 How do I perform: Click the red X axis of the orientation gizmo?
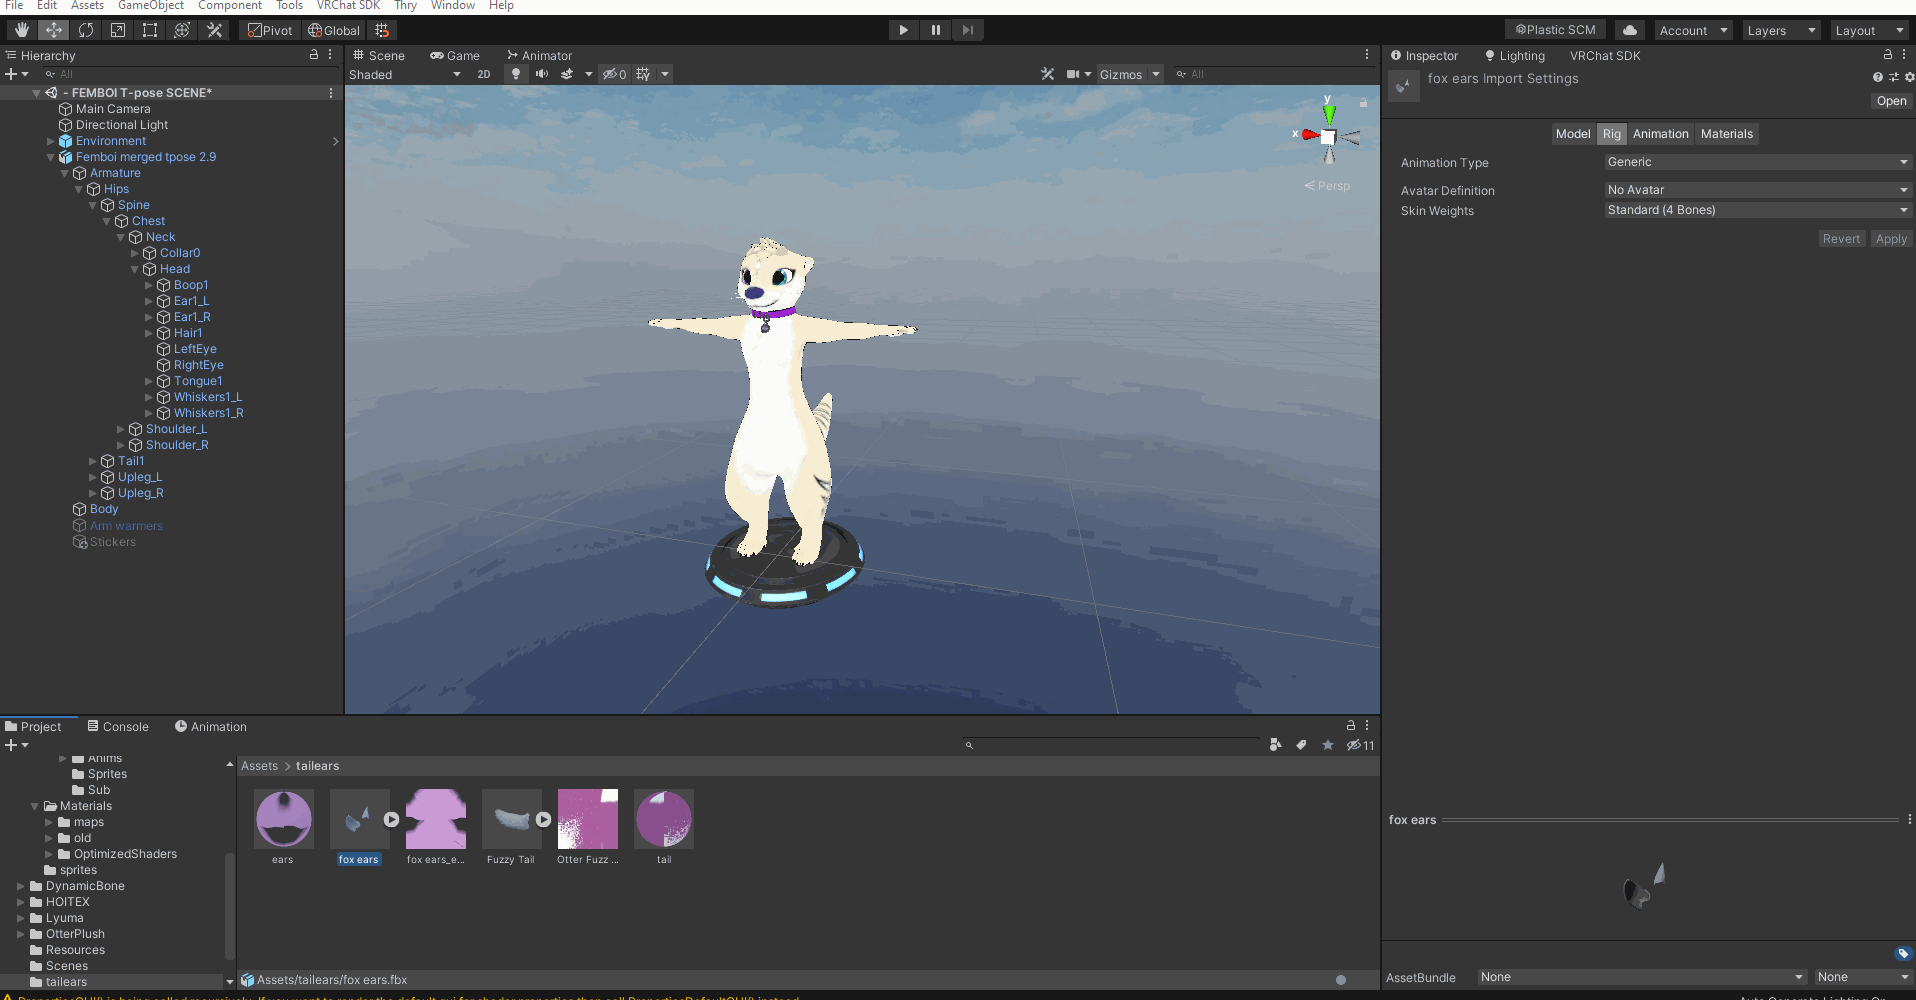click(1308, 135)
